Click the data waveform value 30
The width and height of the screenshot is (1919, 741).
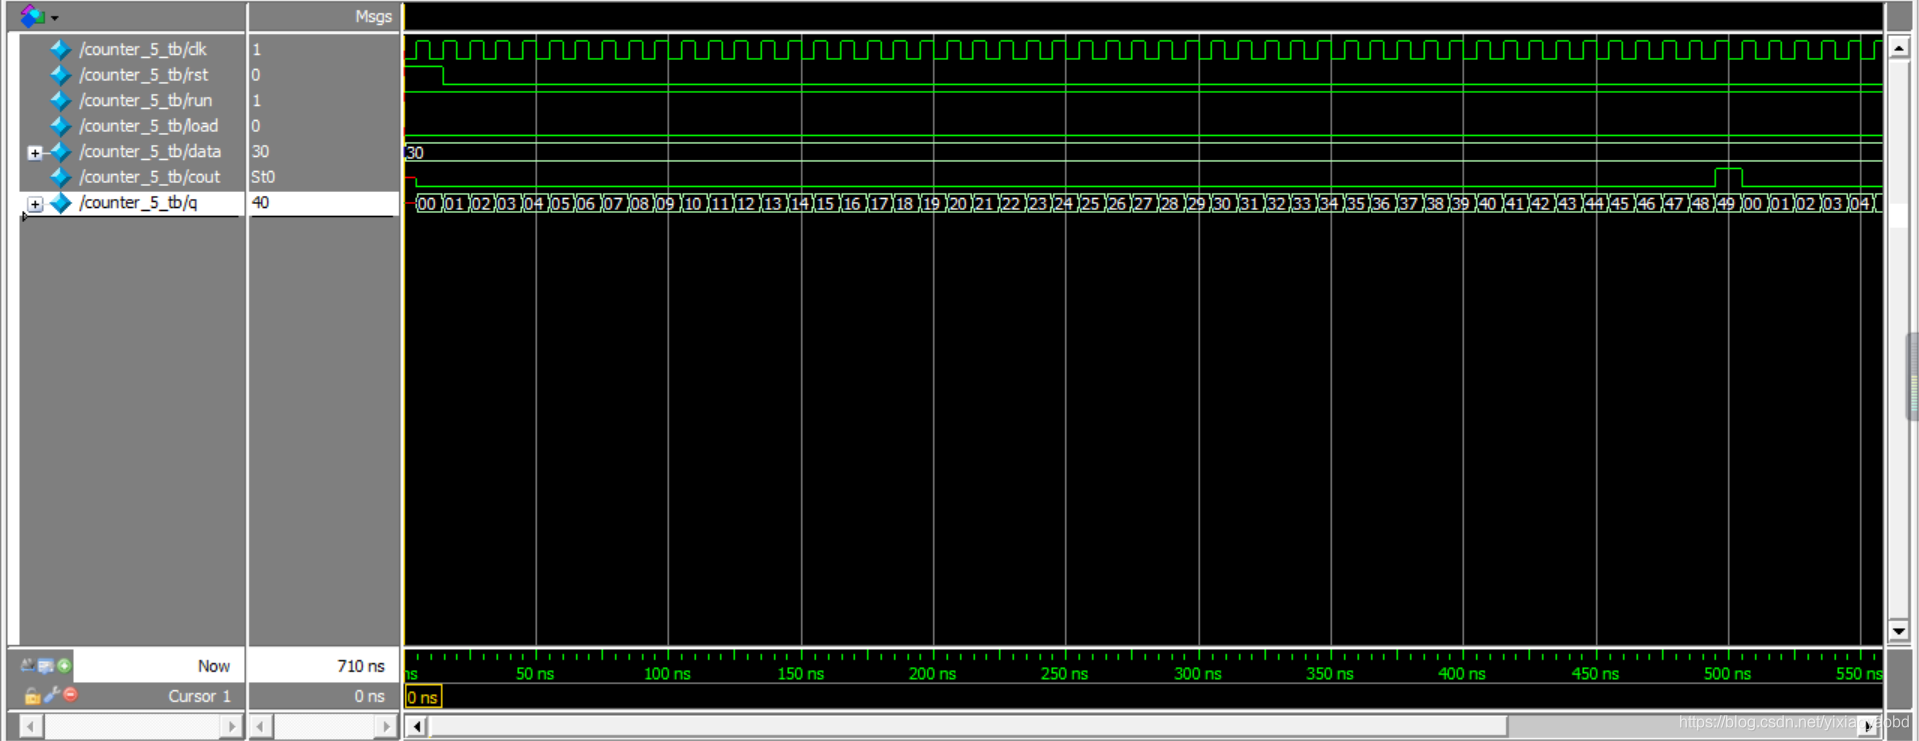[x=415, y=153]
